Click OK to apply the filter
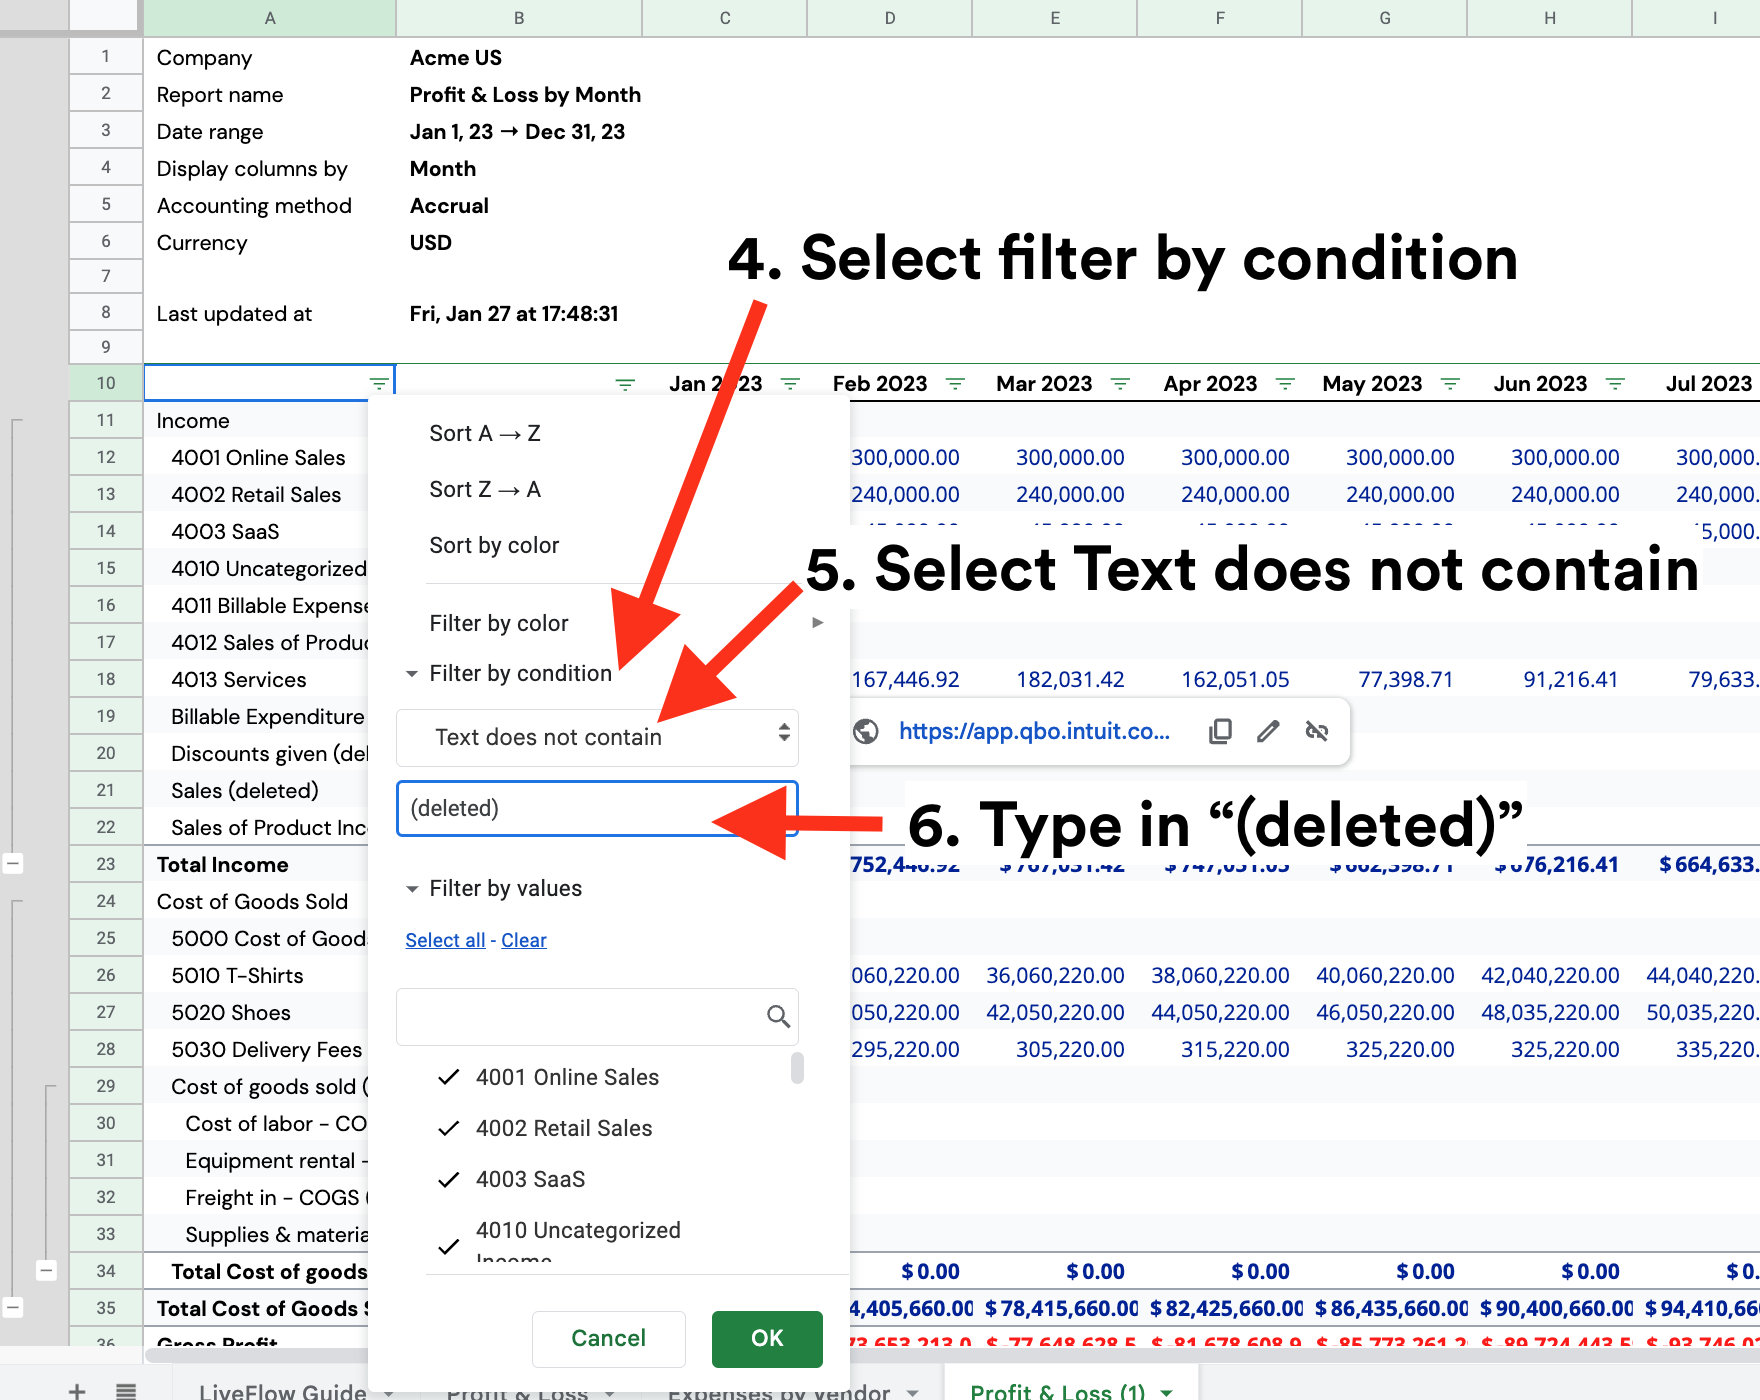The image size is (1760, 1400). point(767,1339)
